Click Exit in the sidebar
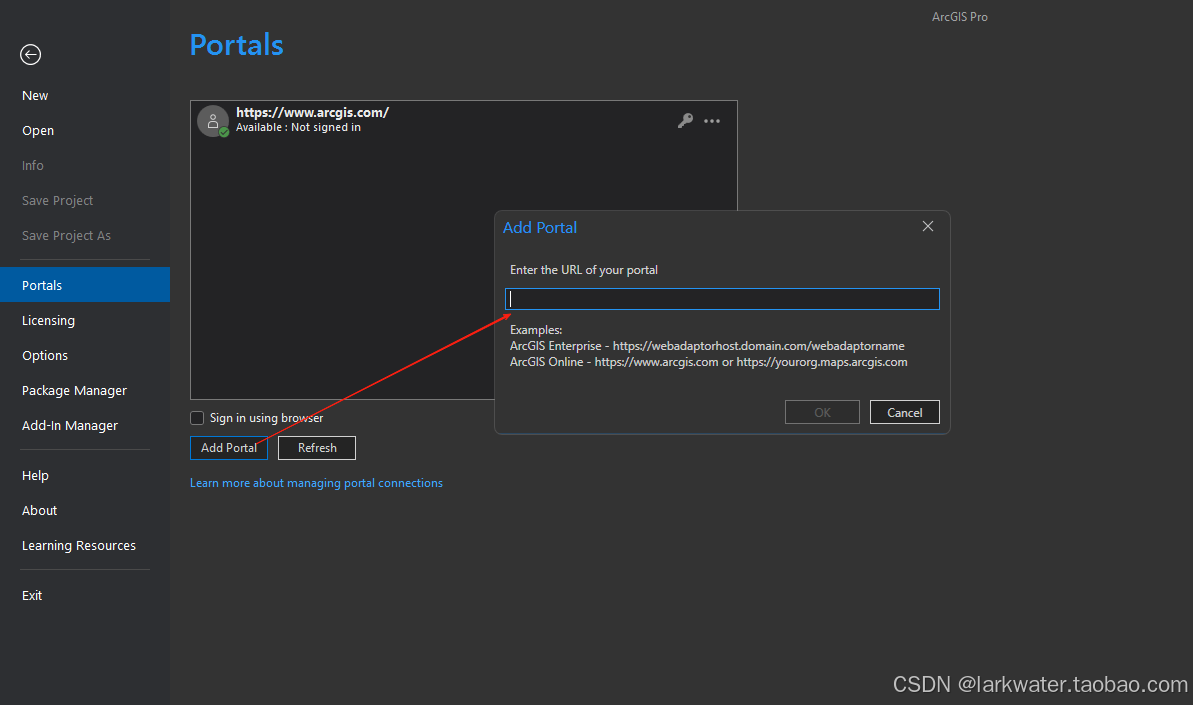 coord(32,595)
